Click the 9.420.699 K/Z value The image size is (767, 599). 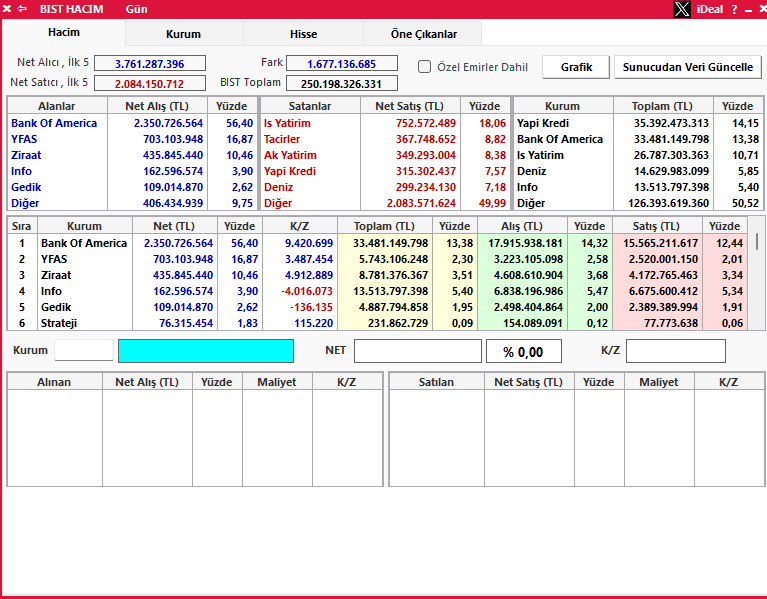pyautogui.click(x=309, y=244)
